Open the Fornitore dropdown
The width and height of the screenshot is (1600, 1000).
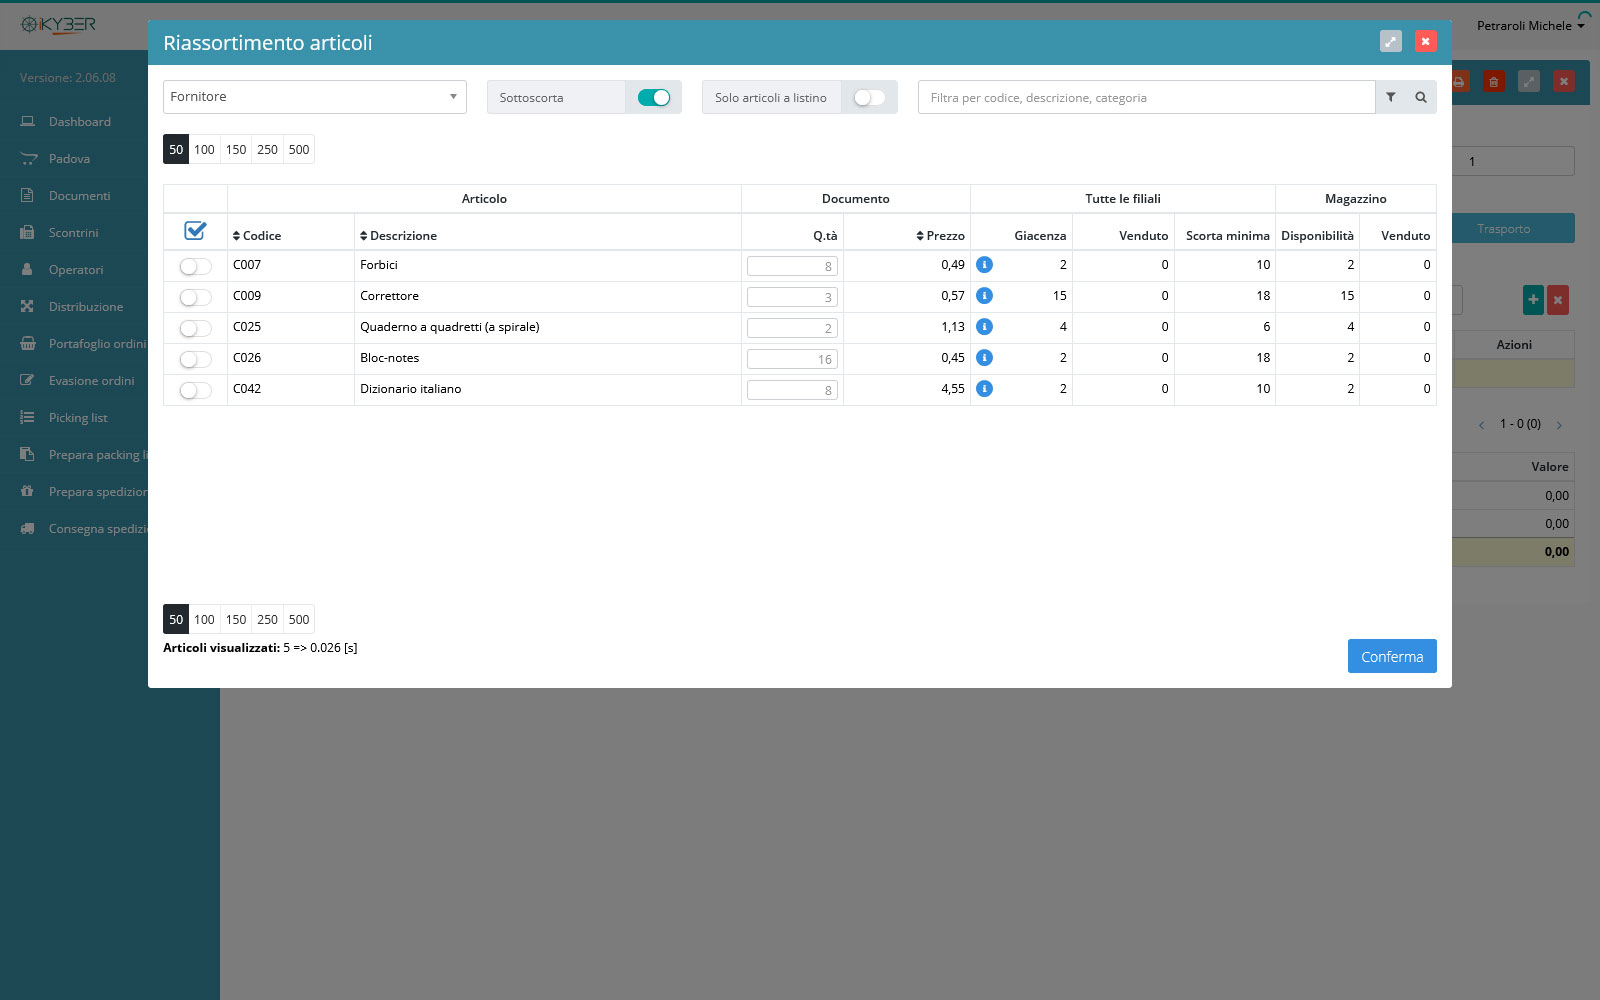315,97
